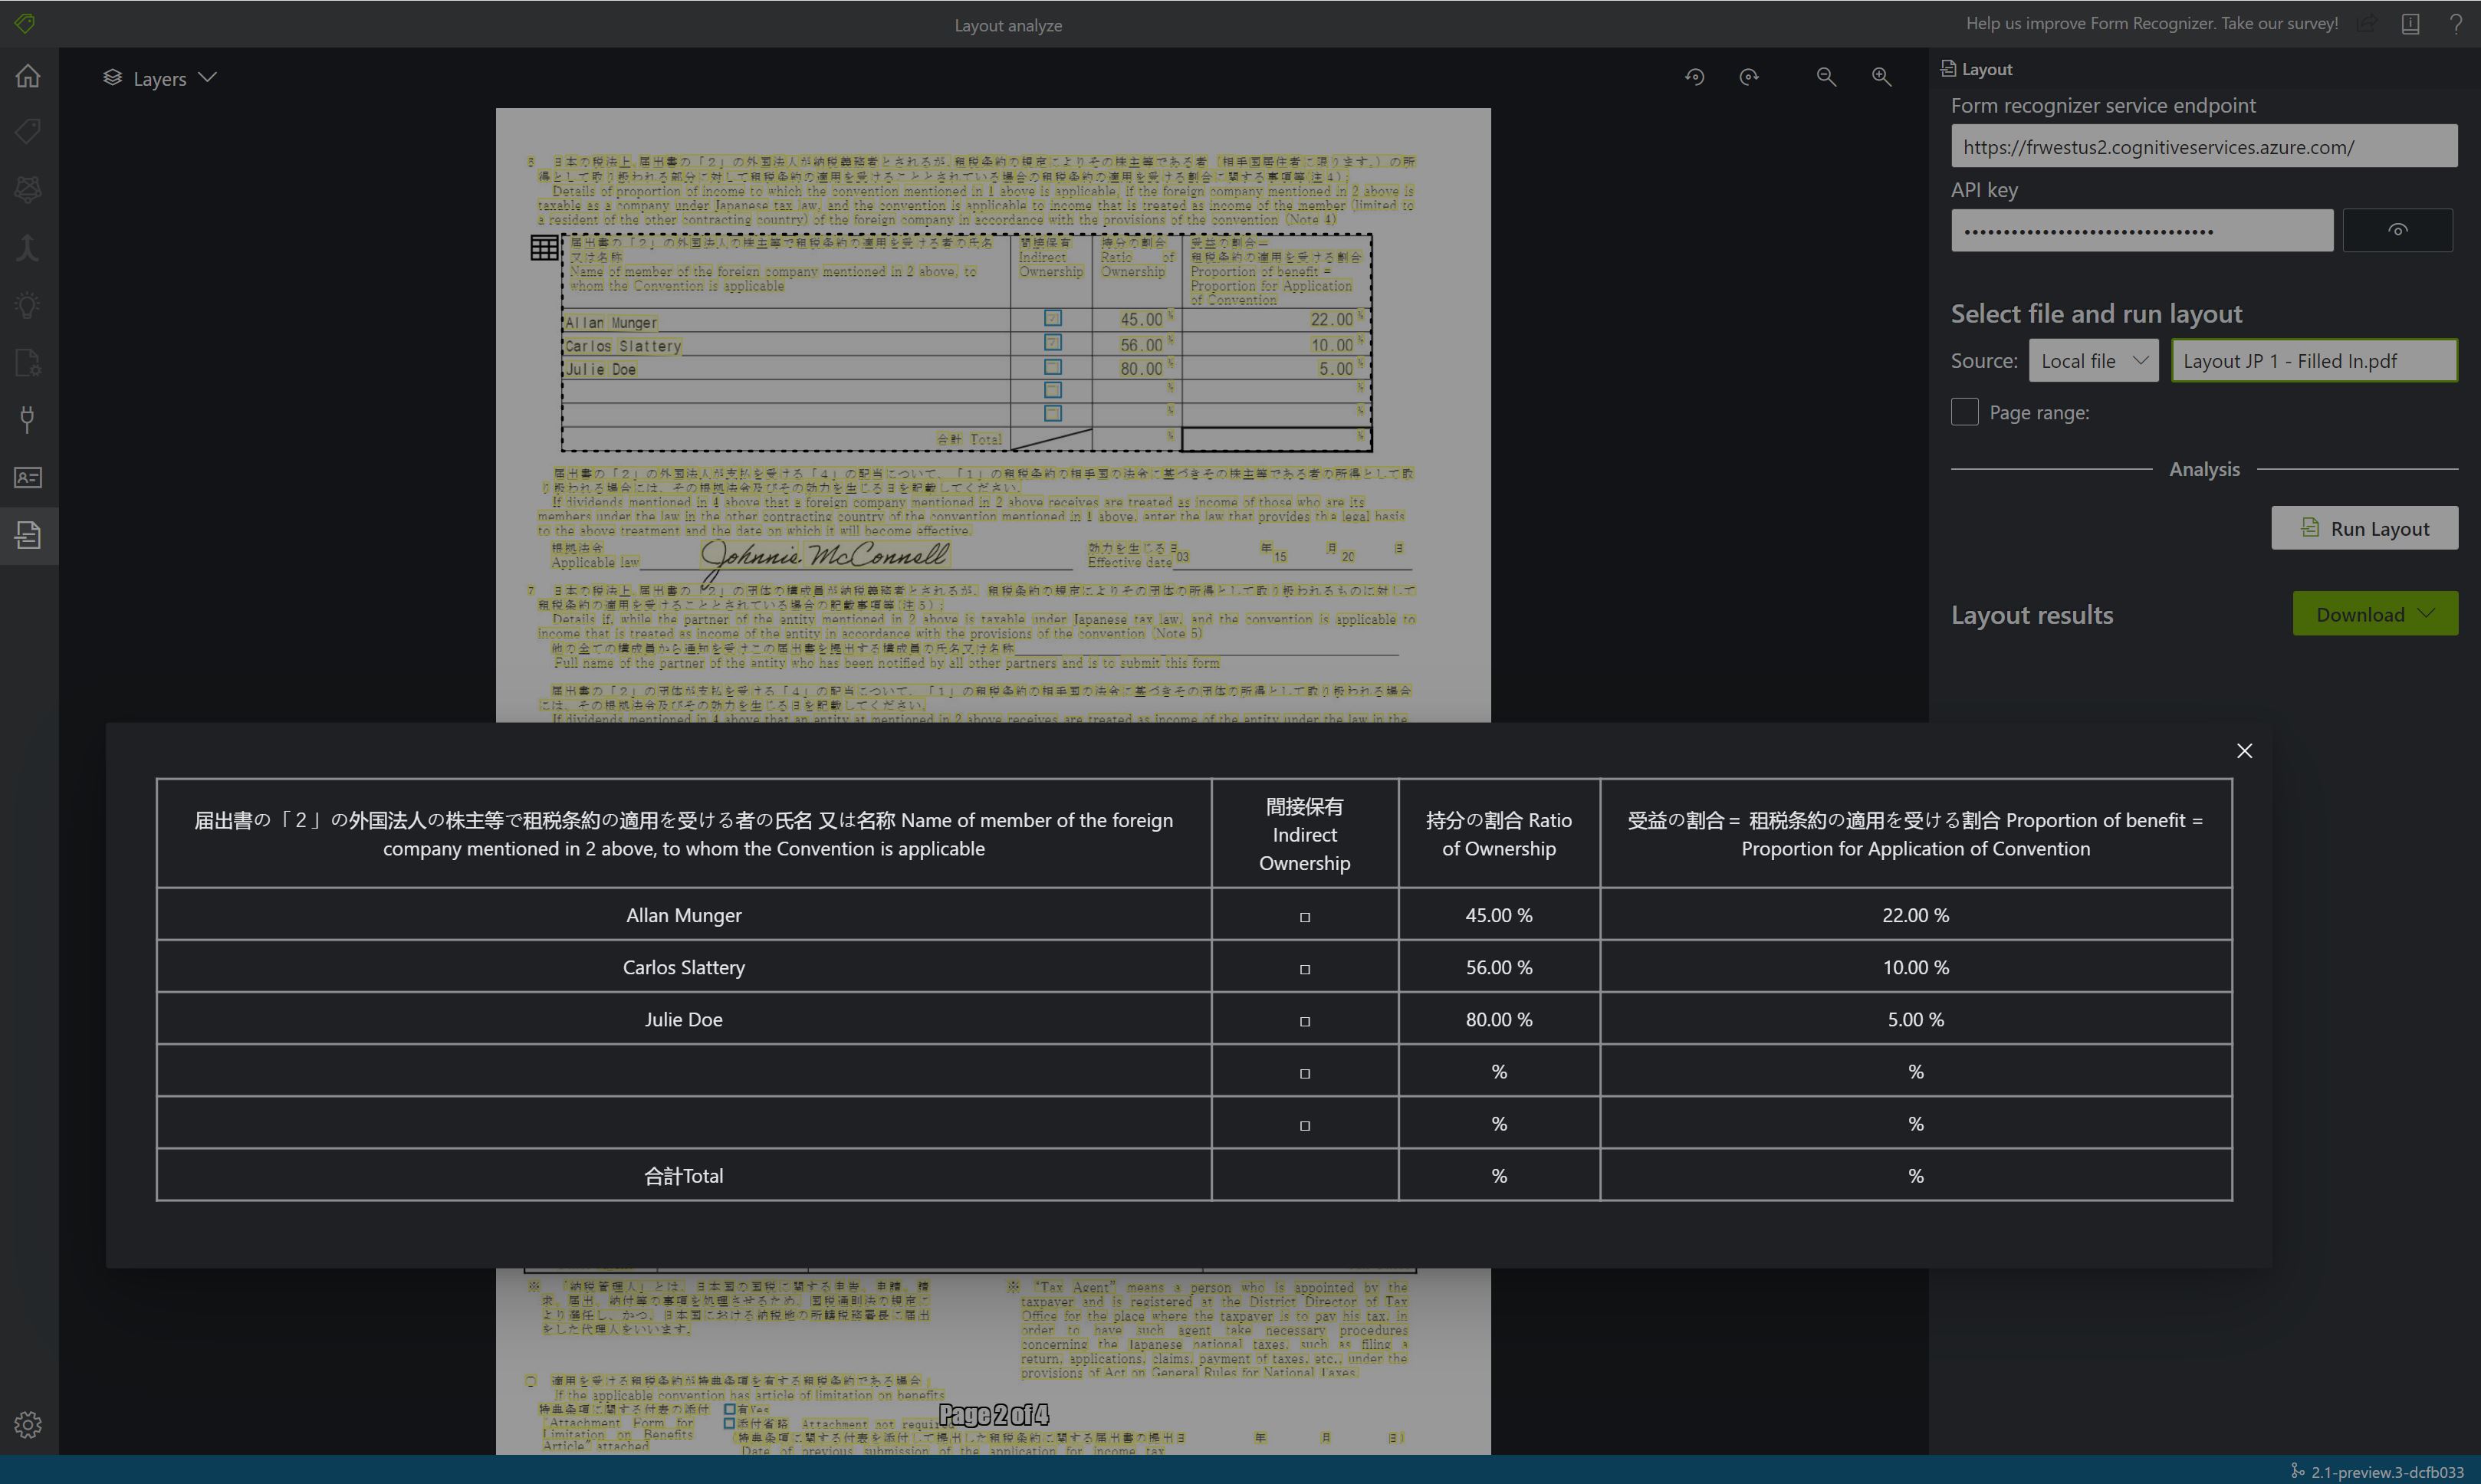This screenshot has height=1484, width=2481.
Task: Click the neural network model icon
Action: 28,189
